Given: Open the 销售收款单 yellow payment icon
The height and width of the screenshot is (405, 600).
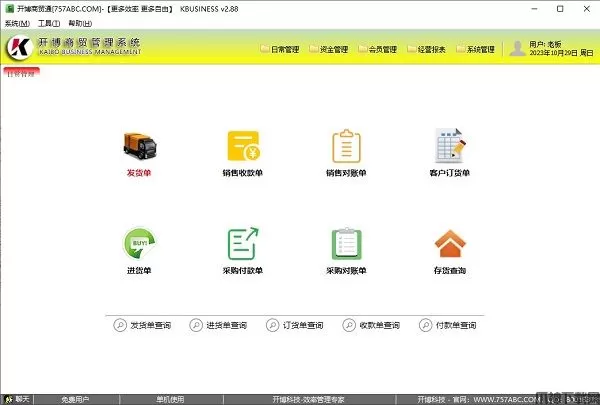Looking at the screenshot, I should (x=243, y=146).
